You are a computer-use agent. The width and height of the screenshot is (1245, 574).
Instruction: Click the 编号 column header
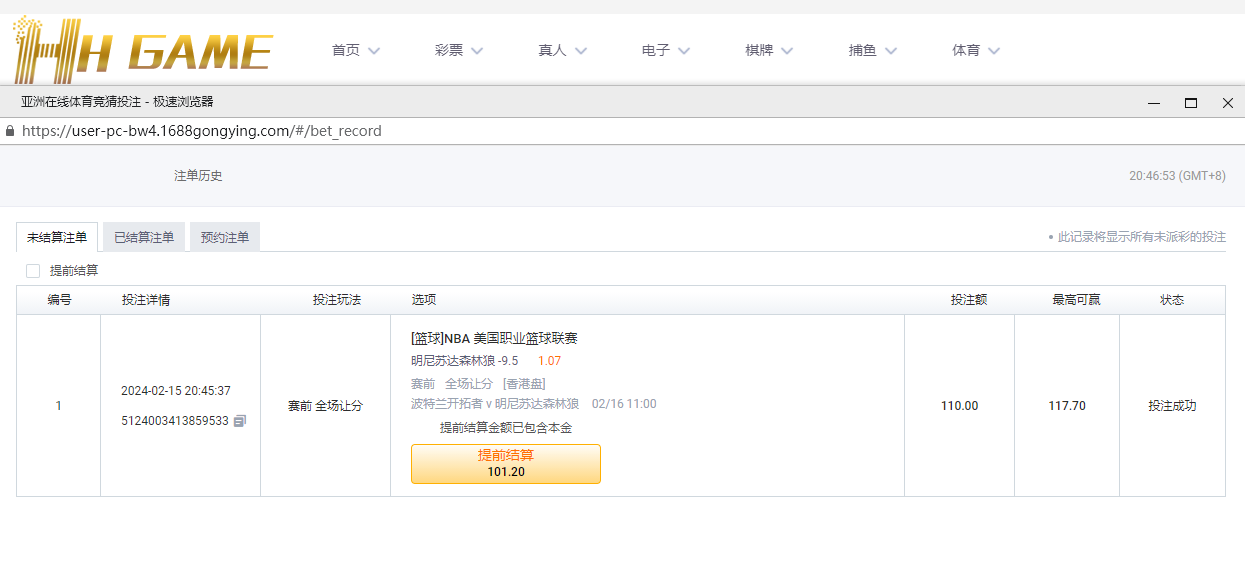click(x=59, y=300)
